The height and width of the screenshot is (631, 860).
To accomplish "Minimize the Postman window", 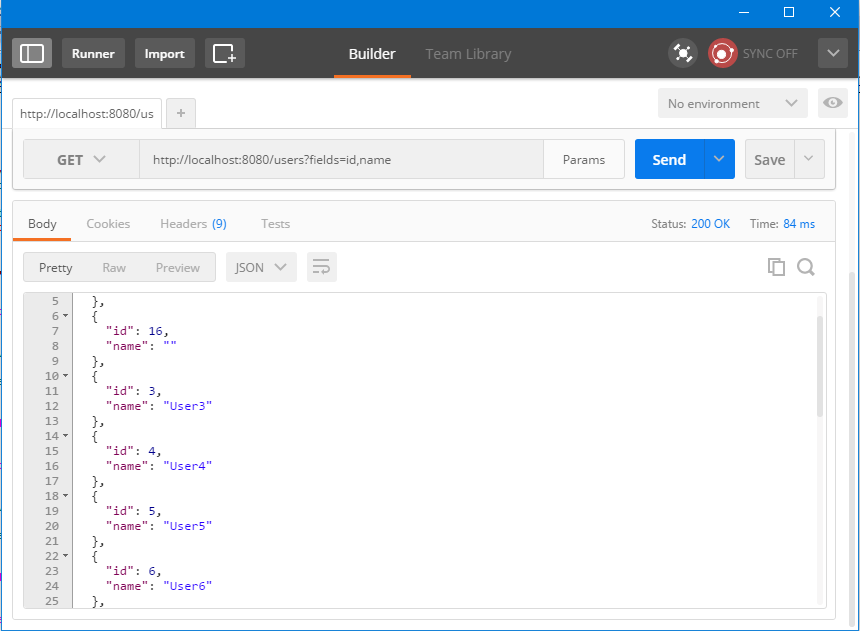I will pos(744,12).
